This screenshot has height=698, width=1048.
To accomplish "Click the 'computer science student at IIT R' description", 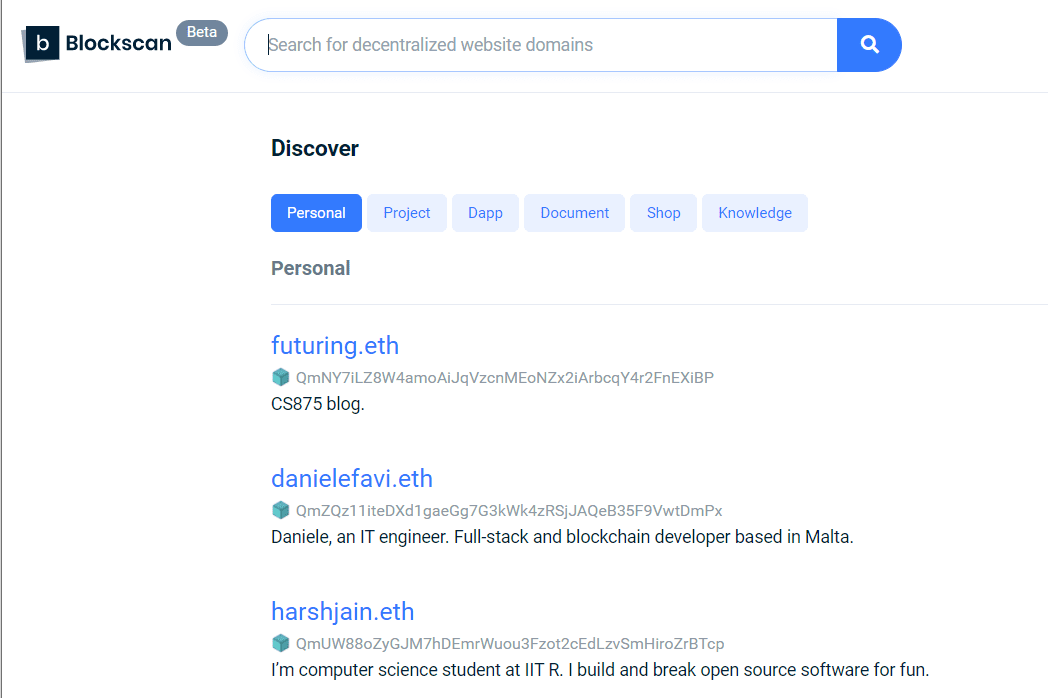I will point(600,670).
